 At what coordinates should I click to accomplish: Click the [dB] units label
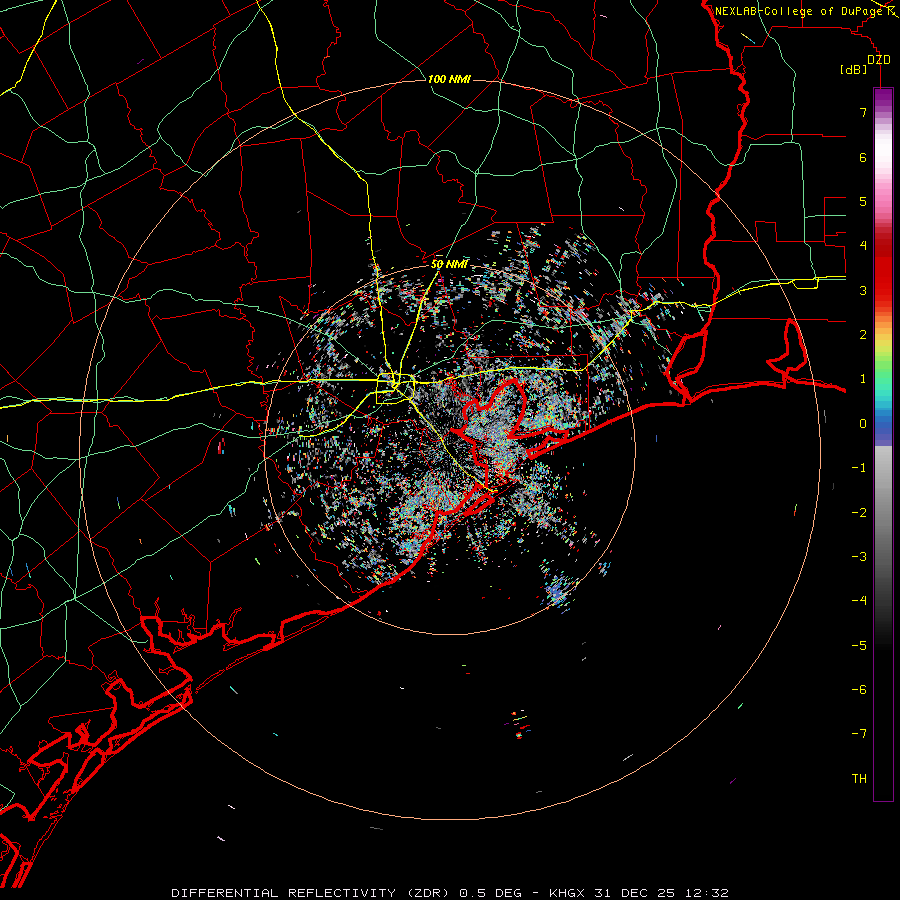pos(854,70)
